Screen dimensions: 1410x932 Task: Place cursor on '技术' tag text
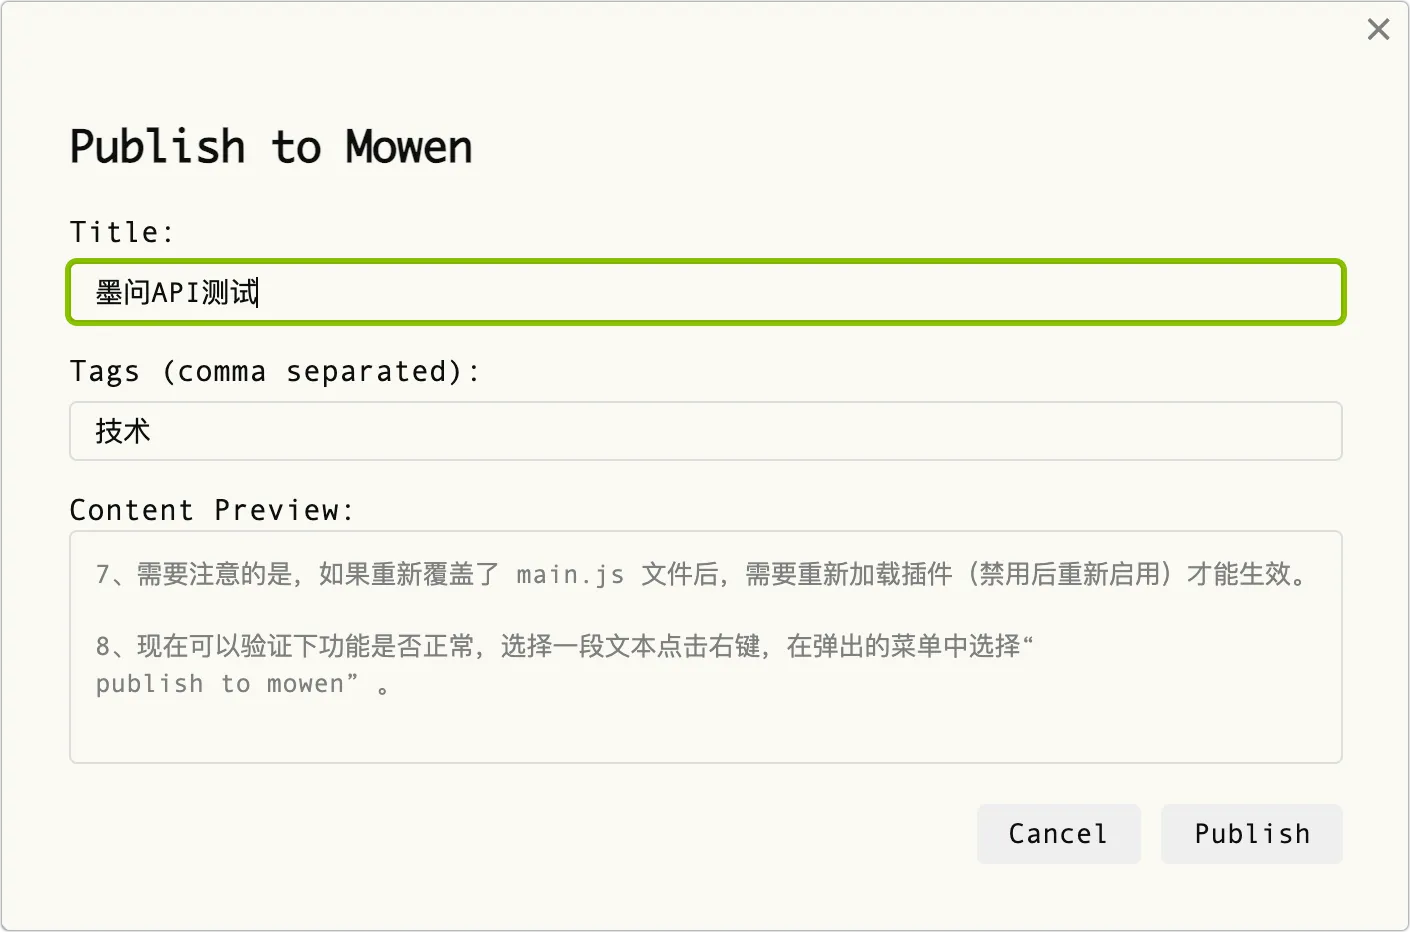coord(123,431)
